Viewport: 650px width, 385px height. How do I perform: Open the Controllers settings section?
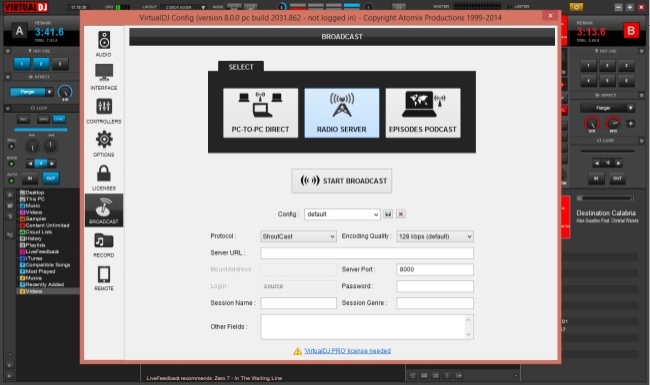104,111
